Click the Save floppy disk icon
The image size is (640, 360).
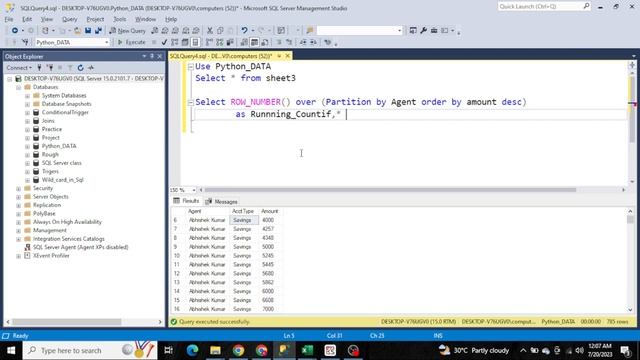(x=88, y=31)
